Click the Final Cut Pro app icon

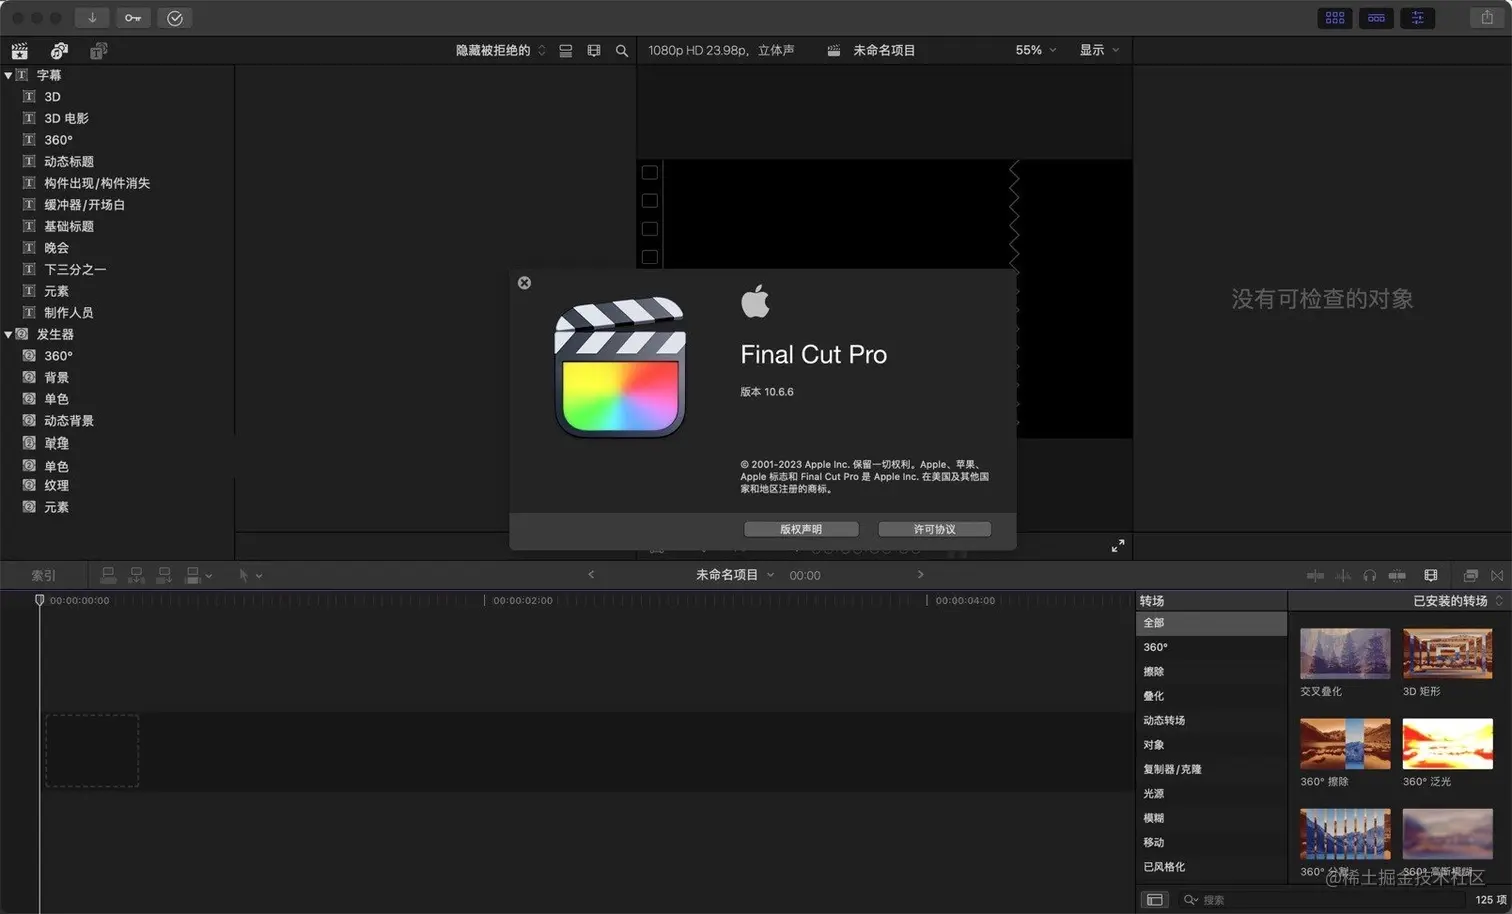(620, 367)
